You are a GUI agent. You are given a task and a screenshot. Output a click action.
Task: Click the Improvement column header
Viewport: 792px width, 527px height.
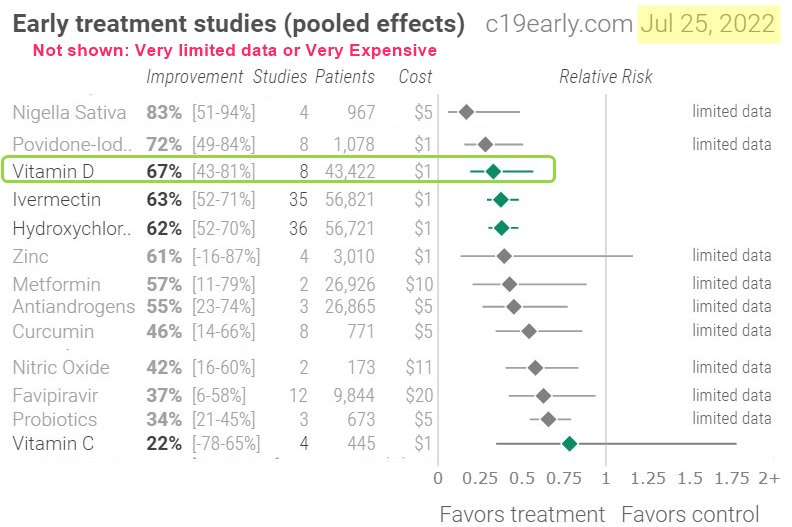(x=194, y=77)
